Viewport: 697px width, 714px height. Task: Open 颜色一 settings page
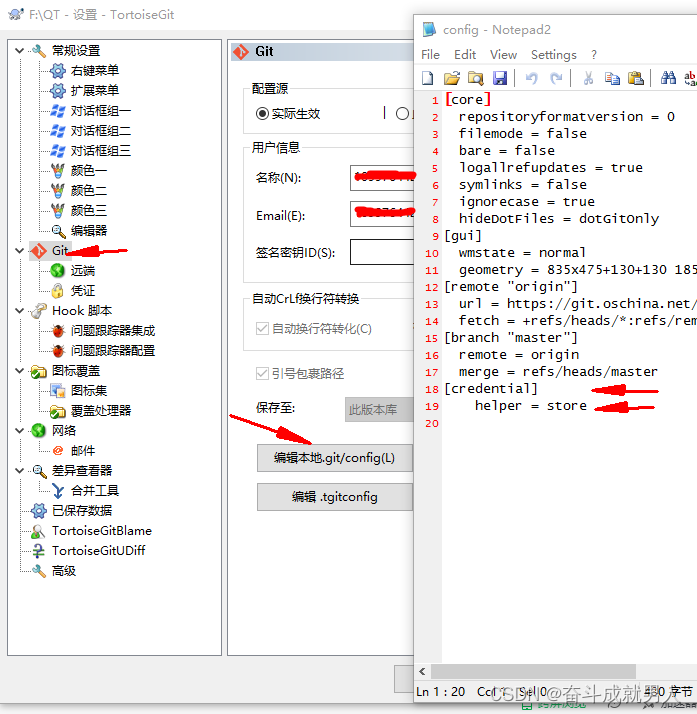(x=89, y=171)
